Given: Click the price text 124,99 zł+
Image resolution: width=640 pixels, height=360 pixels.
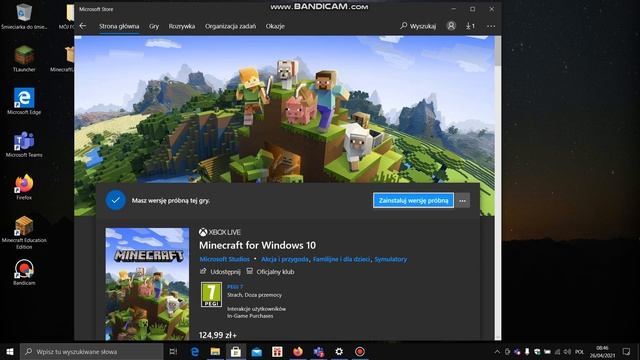Looking at the screenshot, I should 218,335.
